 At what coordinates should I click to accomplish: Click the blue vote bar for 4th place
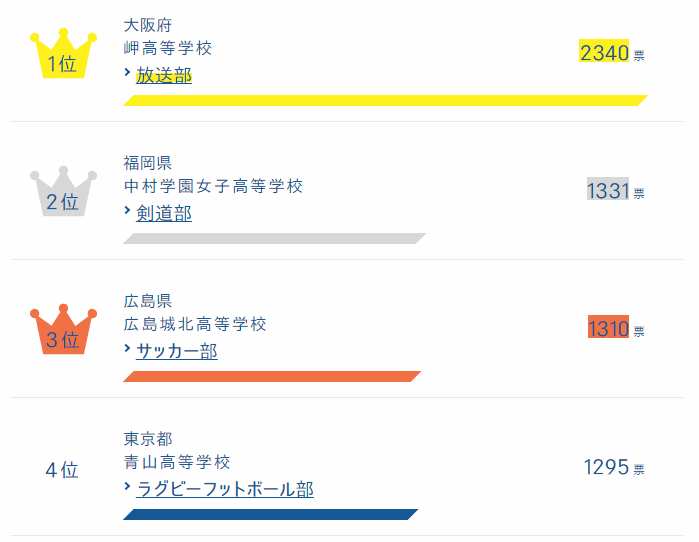click(270, 514)
